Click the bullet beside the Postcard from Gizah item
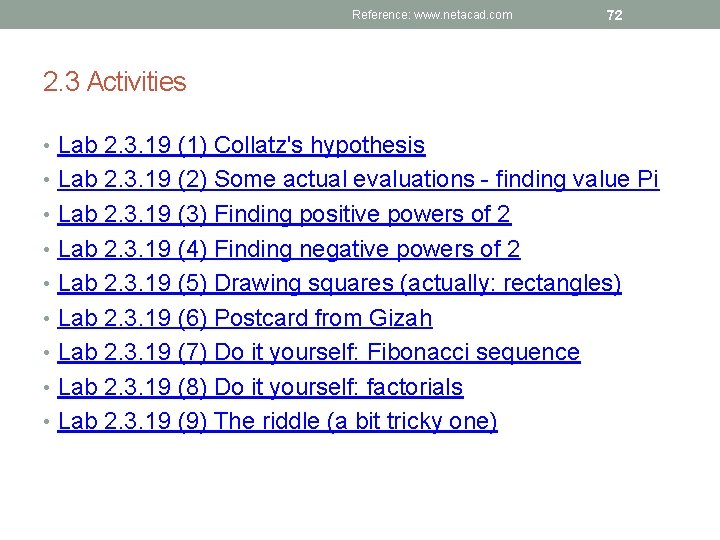The height and width of the screenshot is (540, 720). pyautogui.click(x=48, y=319)
